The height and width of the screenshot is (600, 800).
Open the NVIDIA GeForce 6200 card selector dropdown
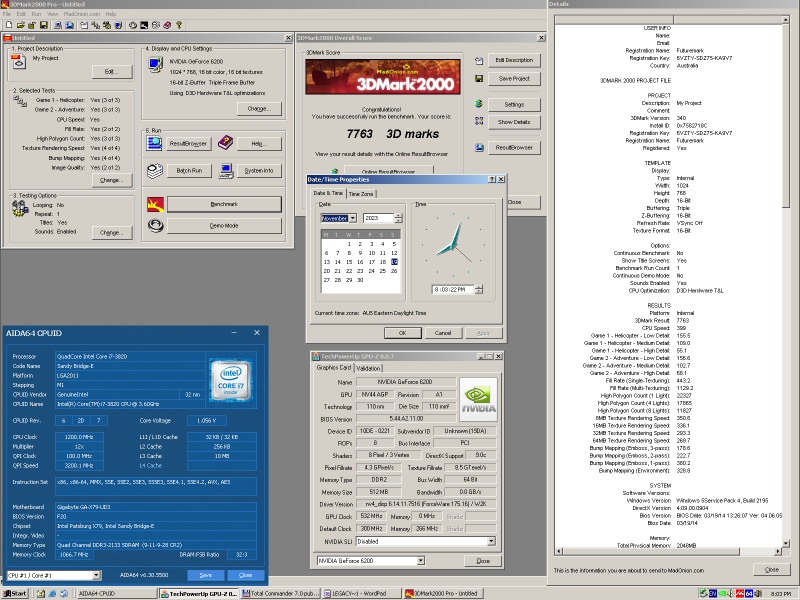coord(420,561)
